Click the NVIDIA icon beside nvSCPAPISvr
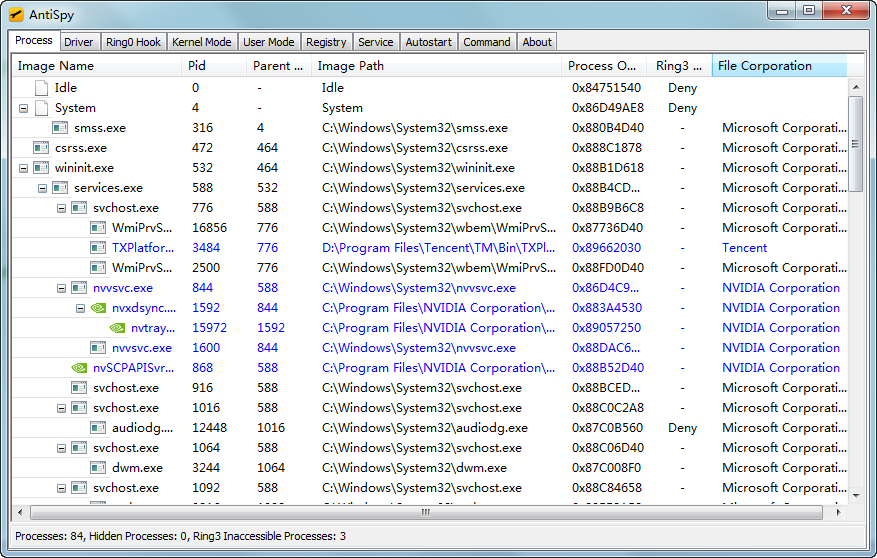Viewport: 877px width, 558px height. pos(79,368)
